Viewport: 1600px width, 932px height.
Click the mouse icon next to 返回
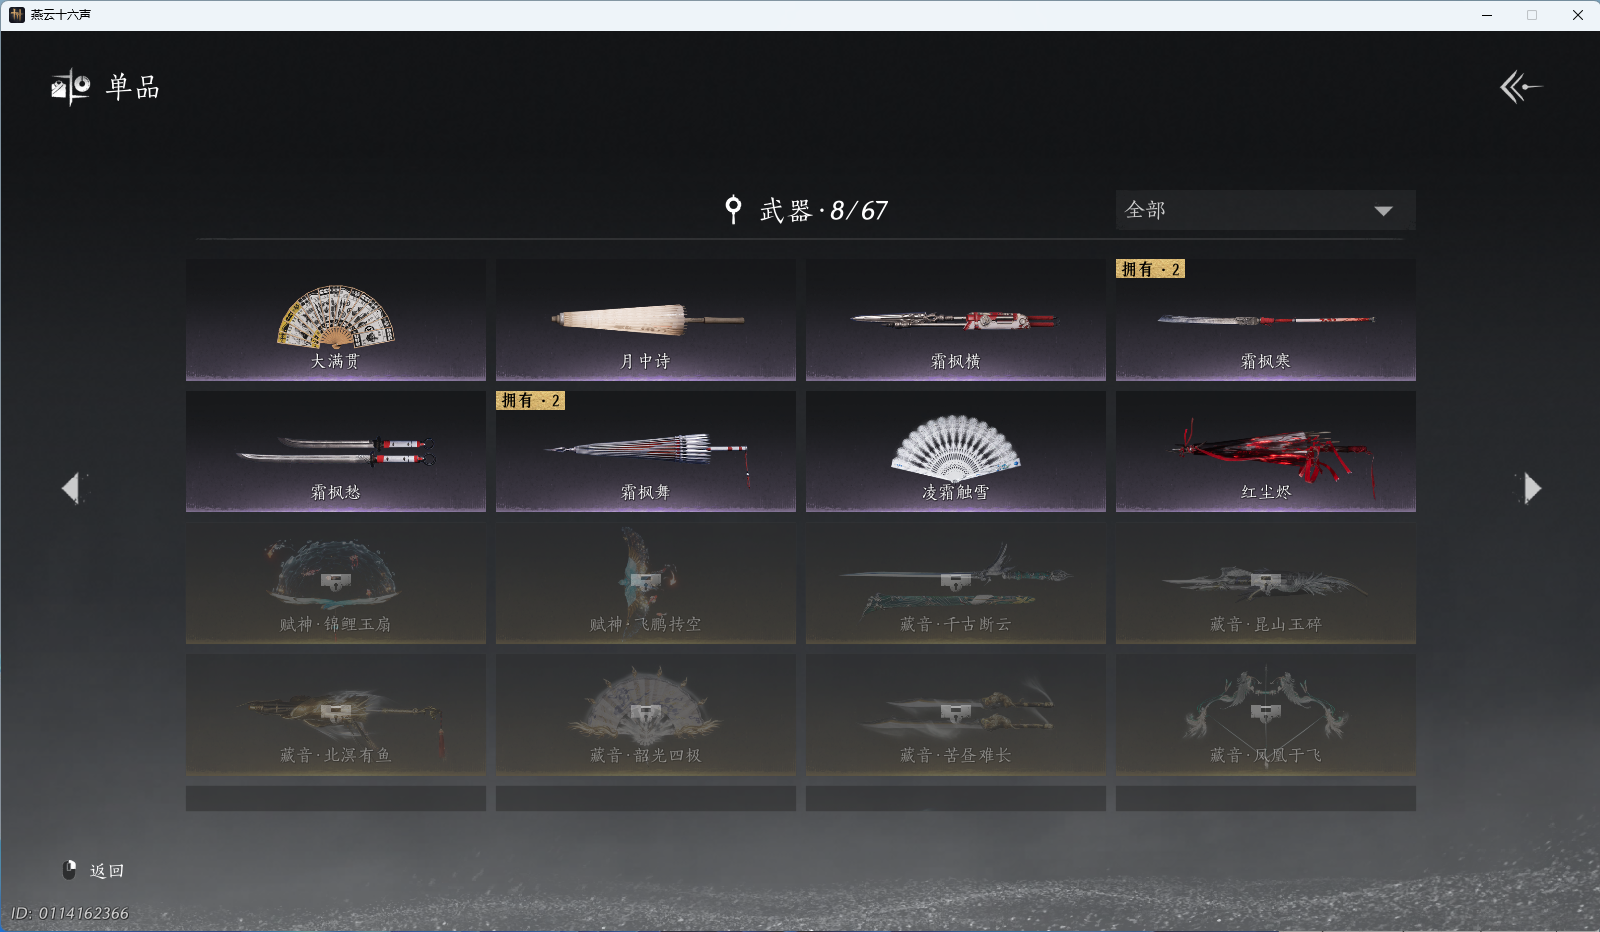pos(70,870)
